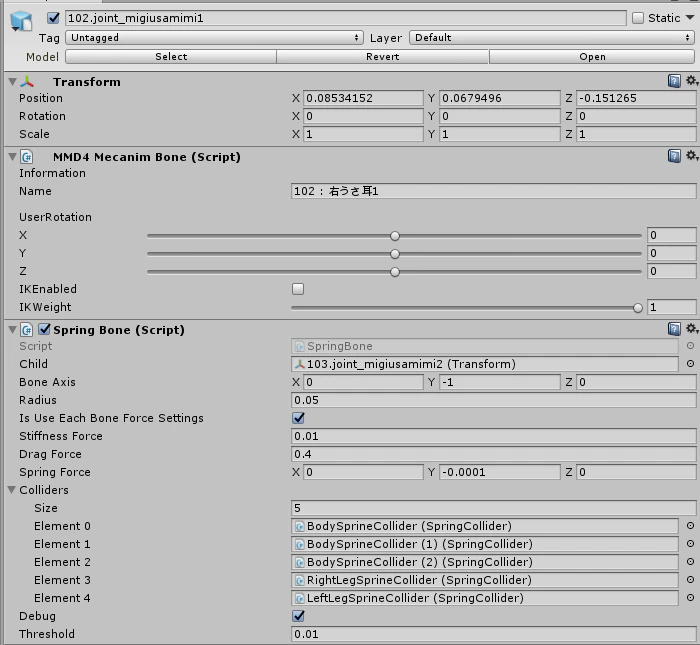This screenshot has height=645, width=700.
Task: Collapse the Transform component foldout
Action: 12,82
